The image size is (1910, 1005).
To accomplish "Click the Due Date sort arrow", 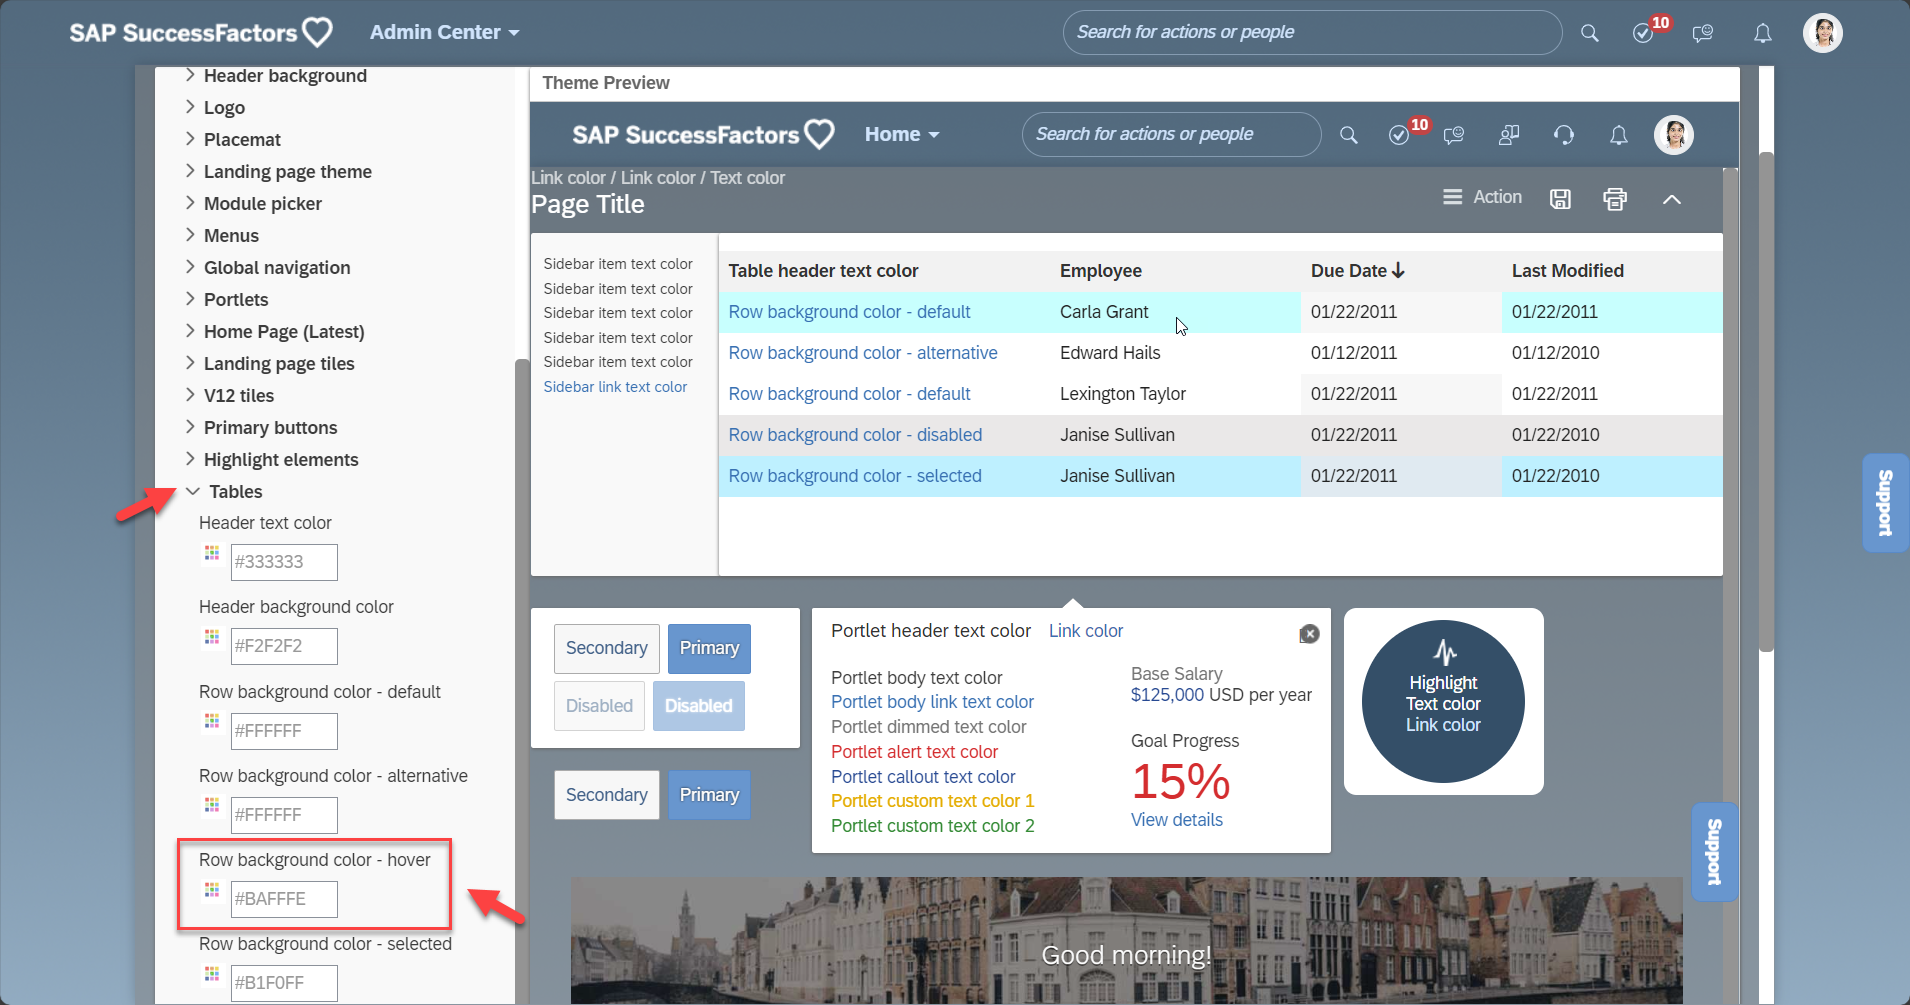I will tap(1398, 271).
